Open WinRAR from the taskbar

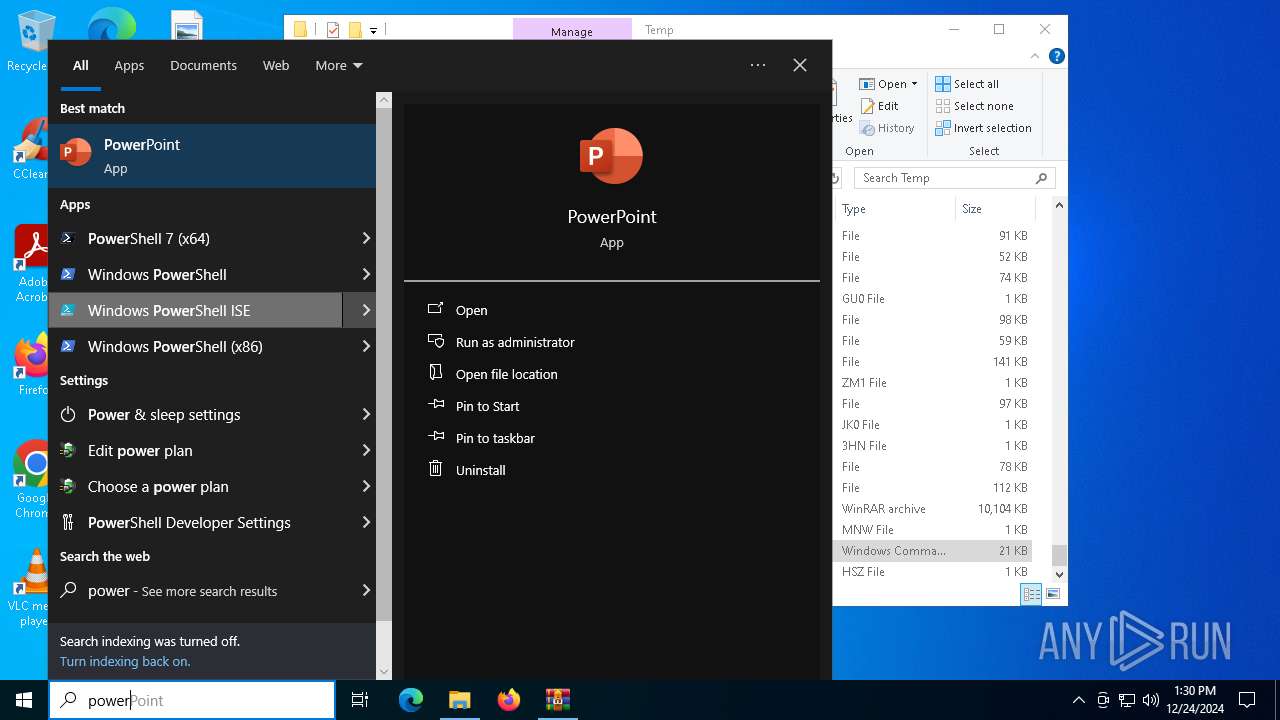557,700
